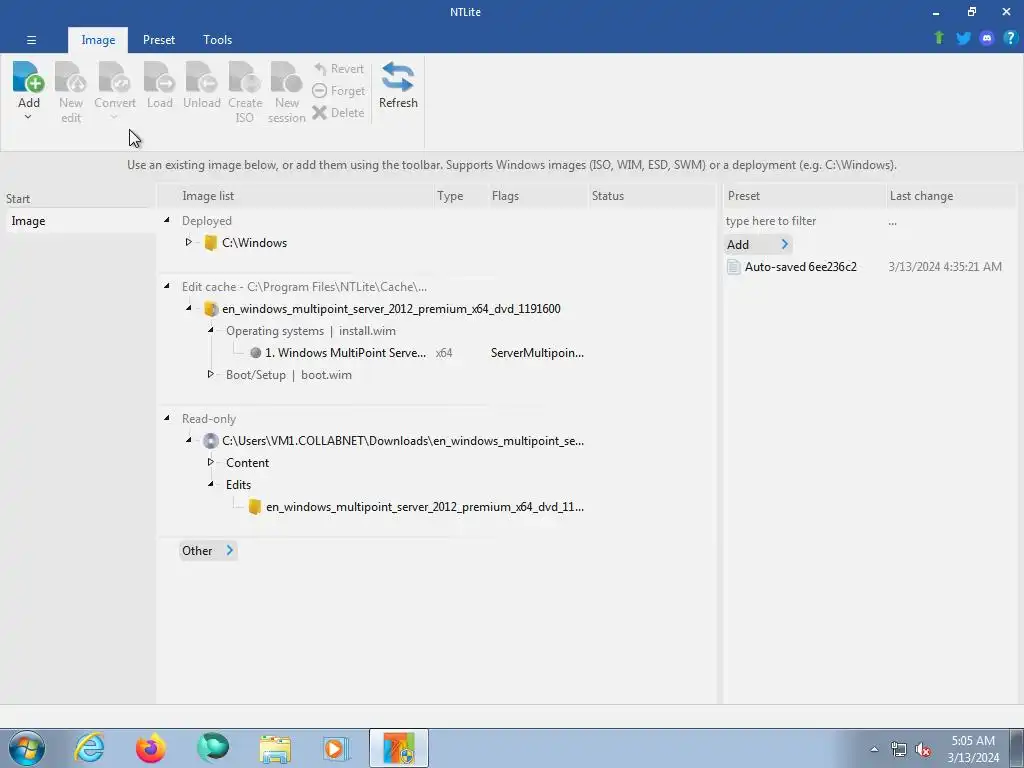The height and width of the screenshot is (768, 1024).
Task: Click the muted volume tray icon
Action: [x=923, y=750]
